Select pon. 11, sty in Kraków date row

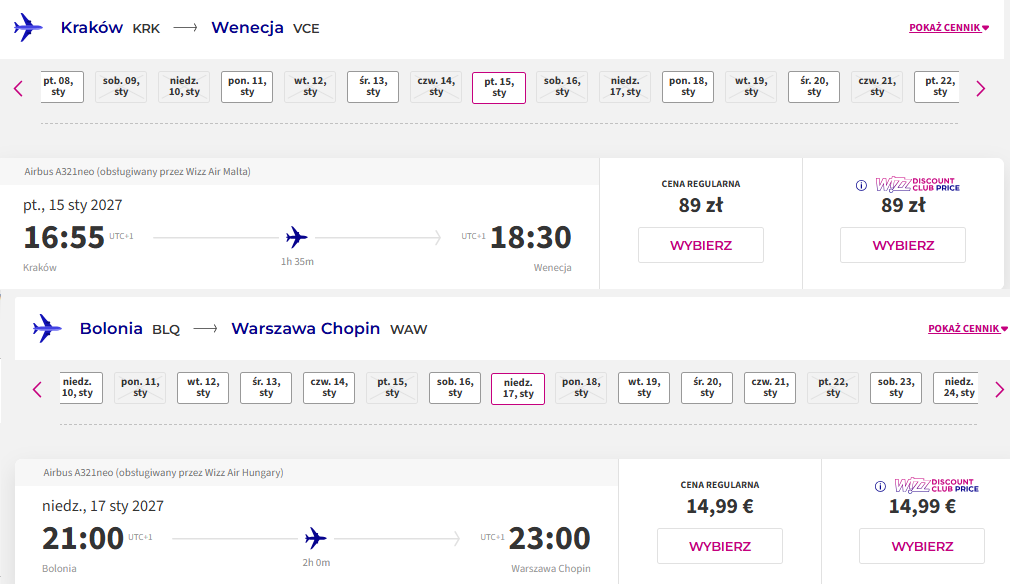pos(247,87)
